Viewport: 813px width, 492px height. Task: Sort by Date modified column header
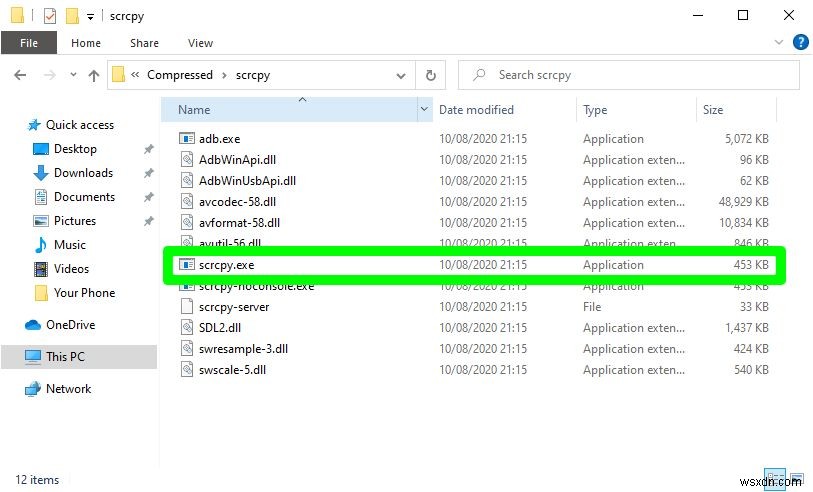pyautogui.click(x=504, y=110)
